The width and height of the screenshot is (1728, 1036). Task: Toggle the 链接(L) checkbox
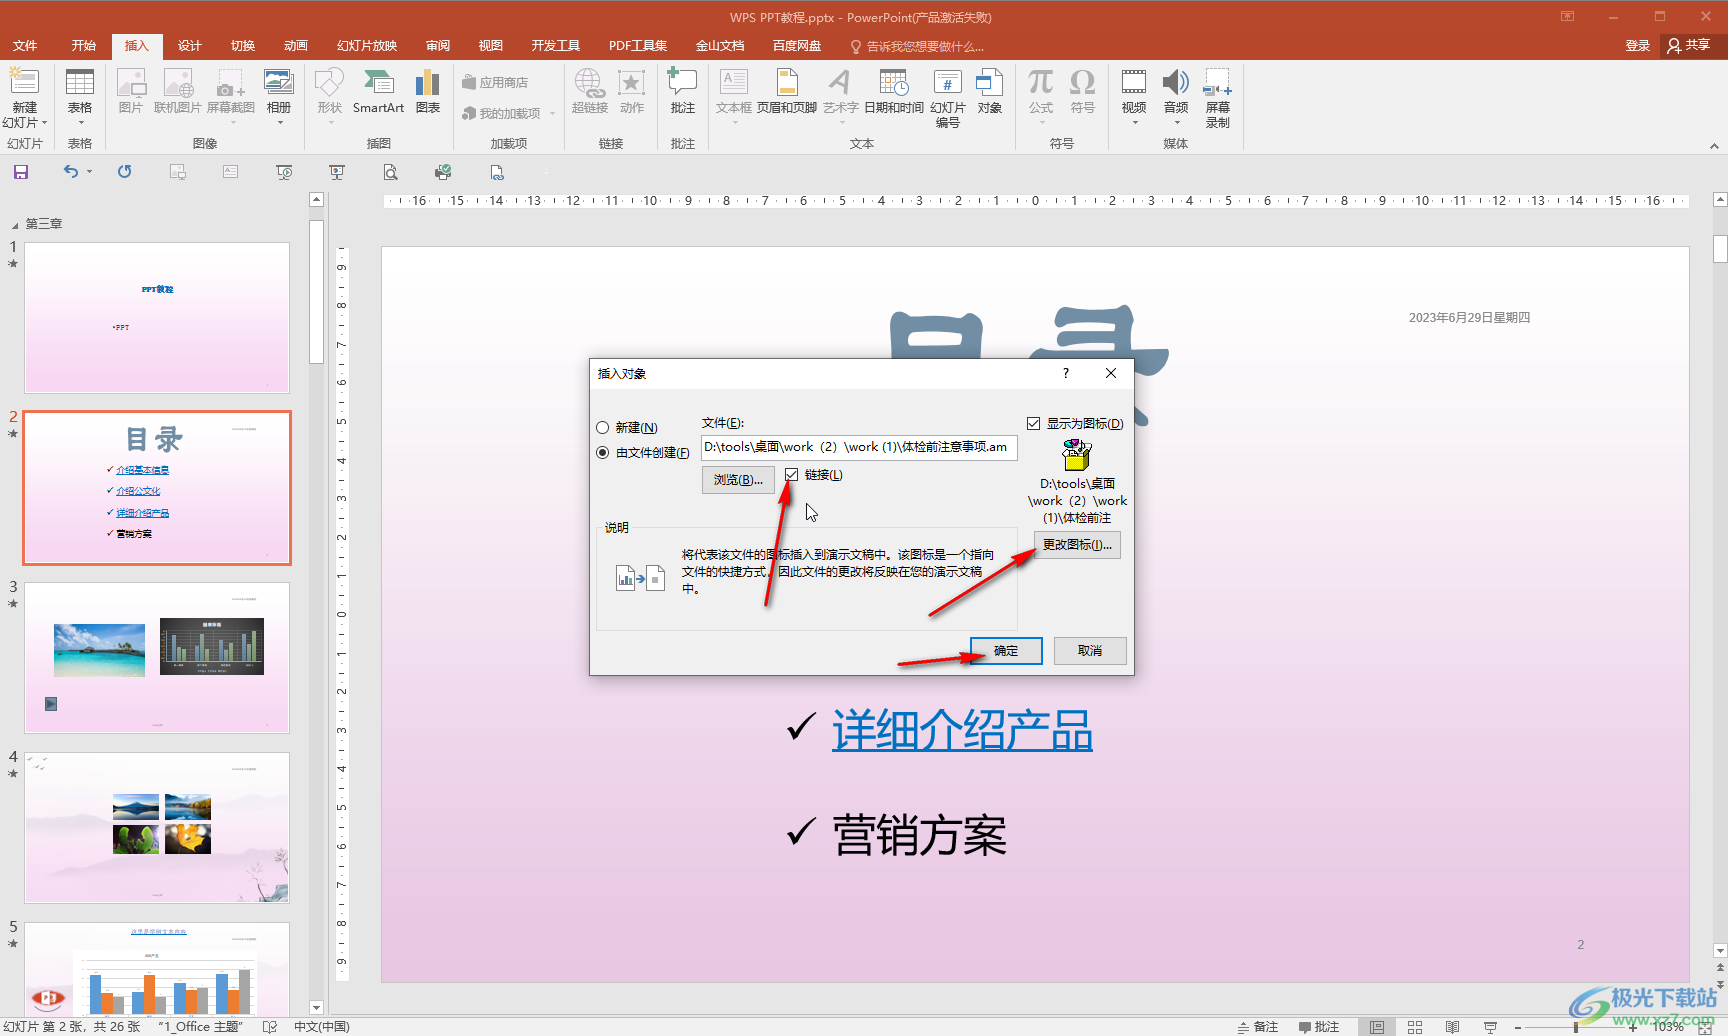click(x=792, y=475)
